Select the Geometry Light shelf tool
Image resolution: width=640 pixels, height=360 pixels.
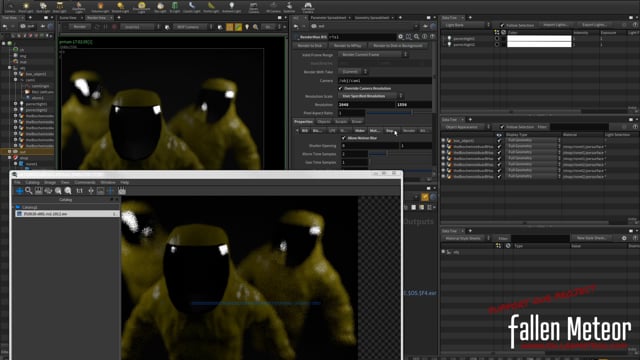point(79,7)
